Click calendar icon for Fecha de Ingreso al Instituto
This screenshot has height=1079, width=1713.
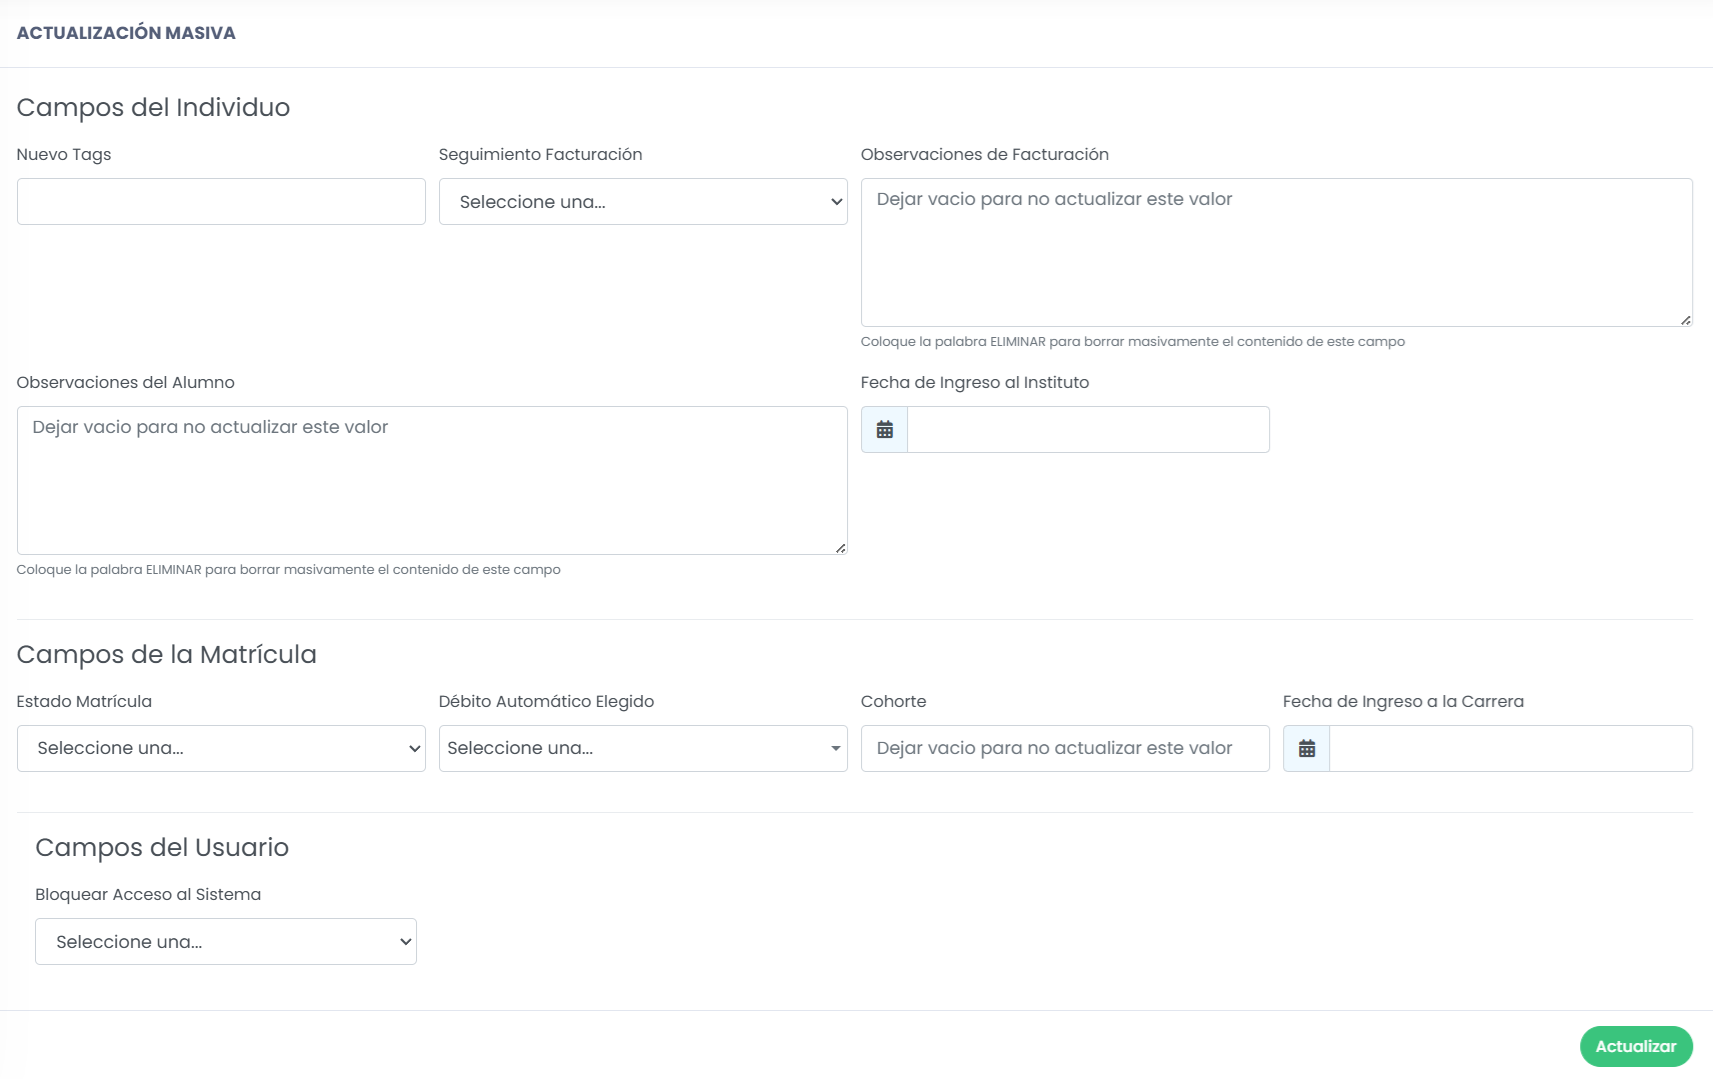pyautogui.click(x=884, y=430)
